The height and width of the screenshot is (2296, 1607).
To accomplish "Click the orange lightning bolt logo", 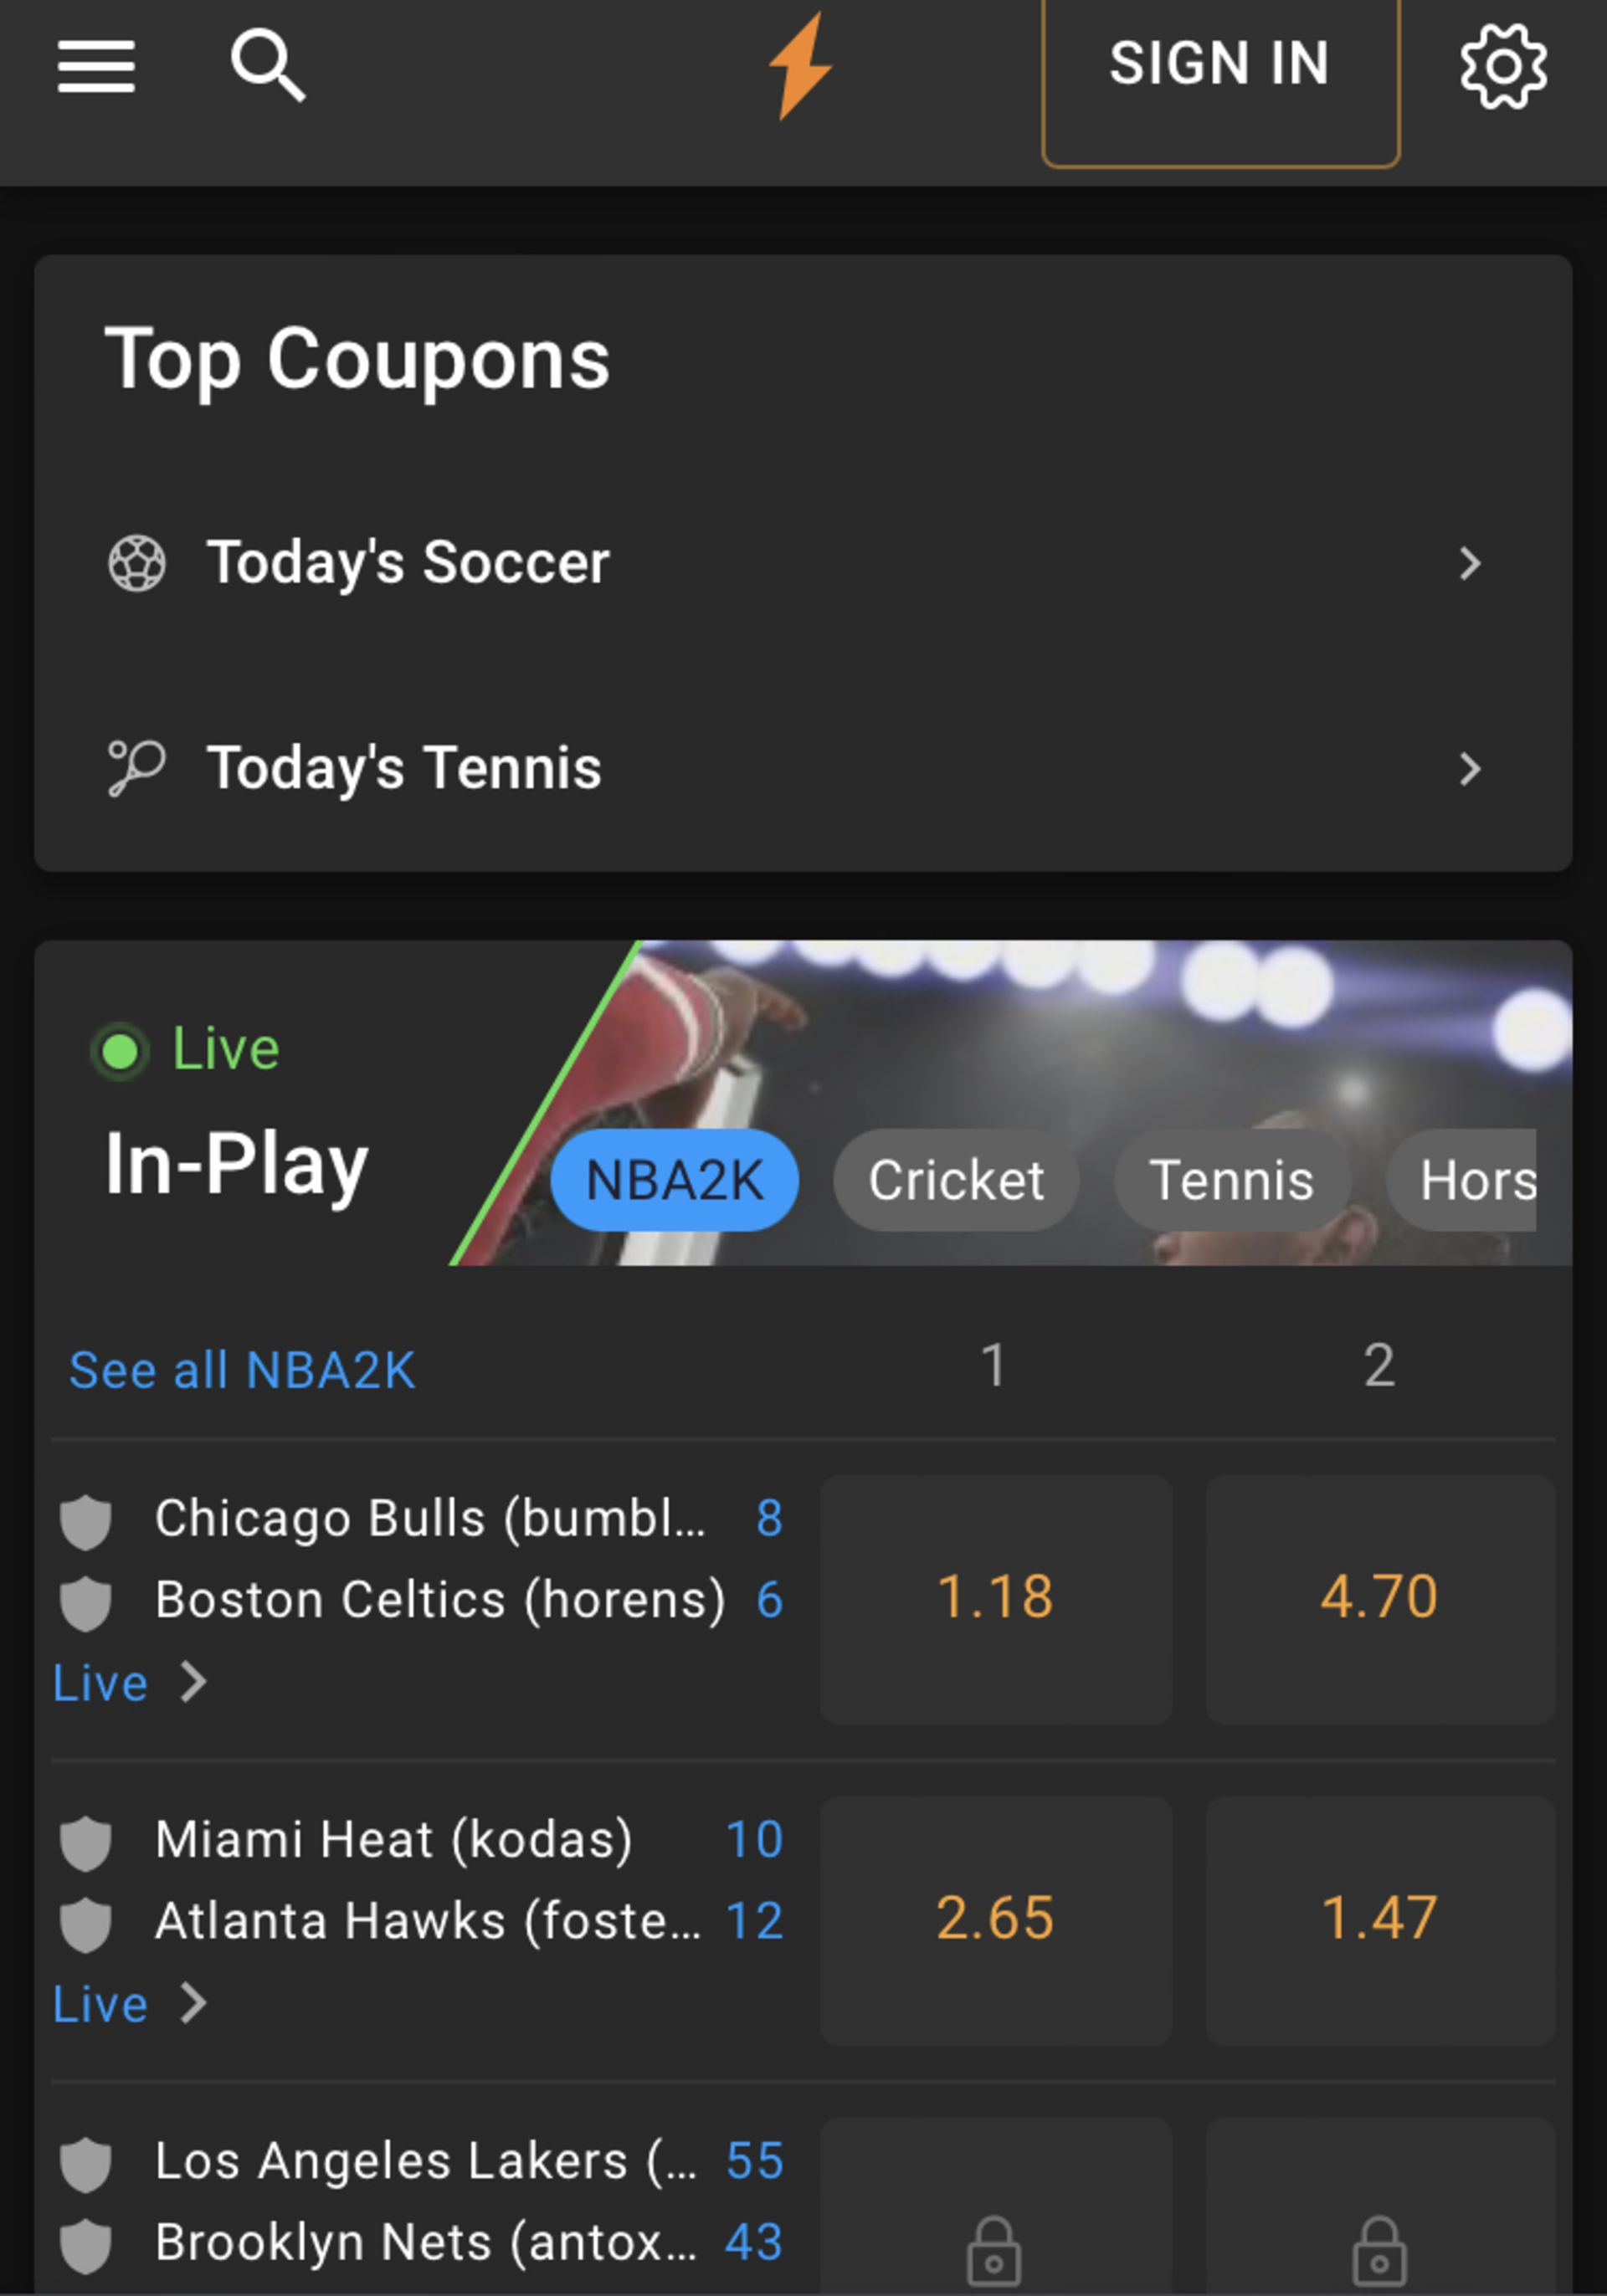I will (800, 66).
